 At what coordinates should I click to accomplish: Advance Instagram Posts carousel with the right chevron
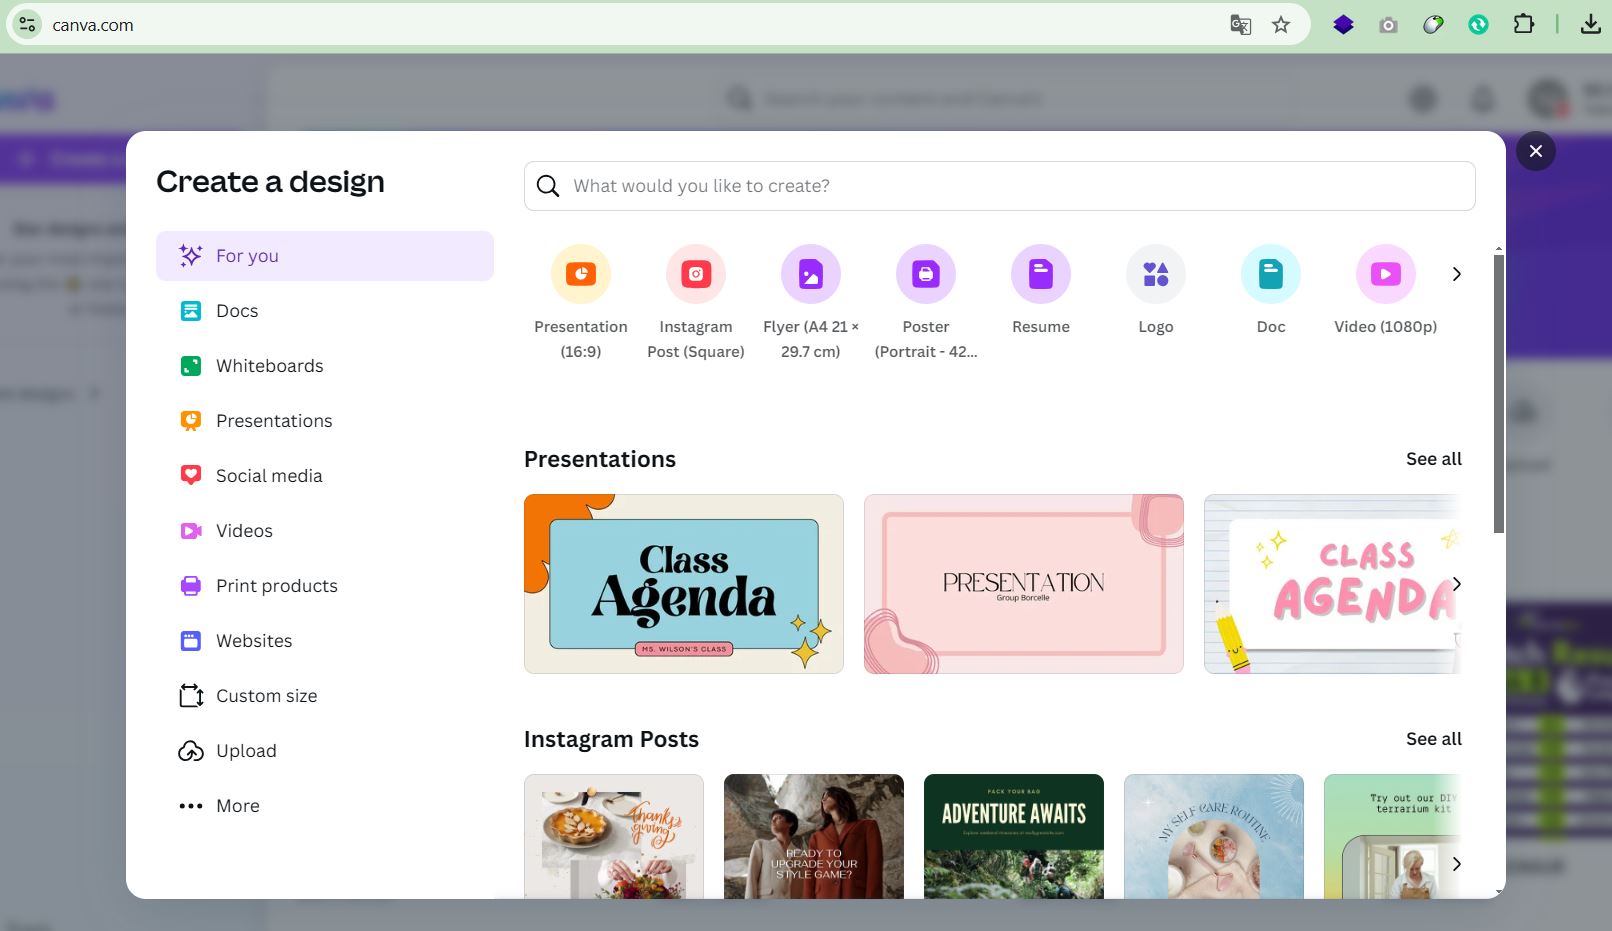click(1457, 864)
